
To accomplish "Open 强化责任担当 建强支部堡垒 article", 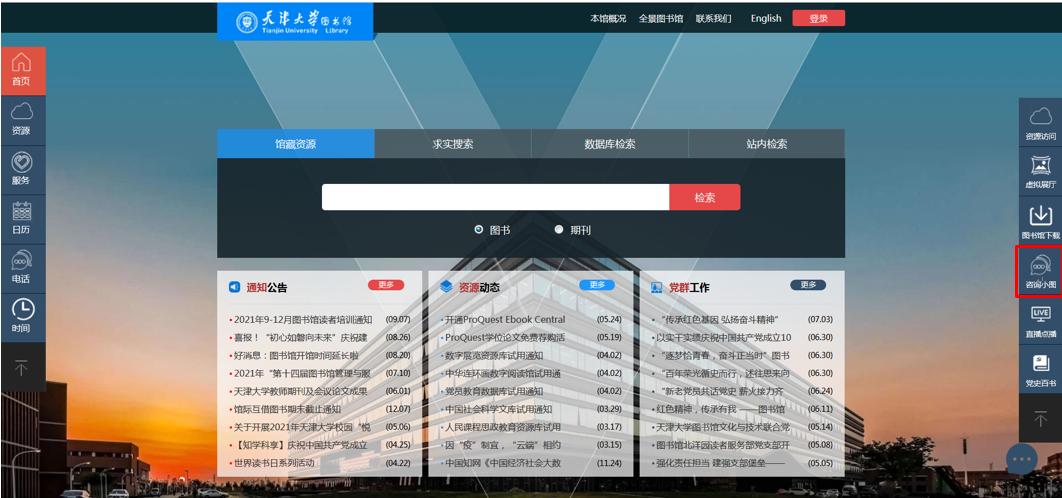I will tap(721, 463).
